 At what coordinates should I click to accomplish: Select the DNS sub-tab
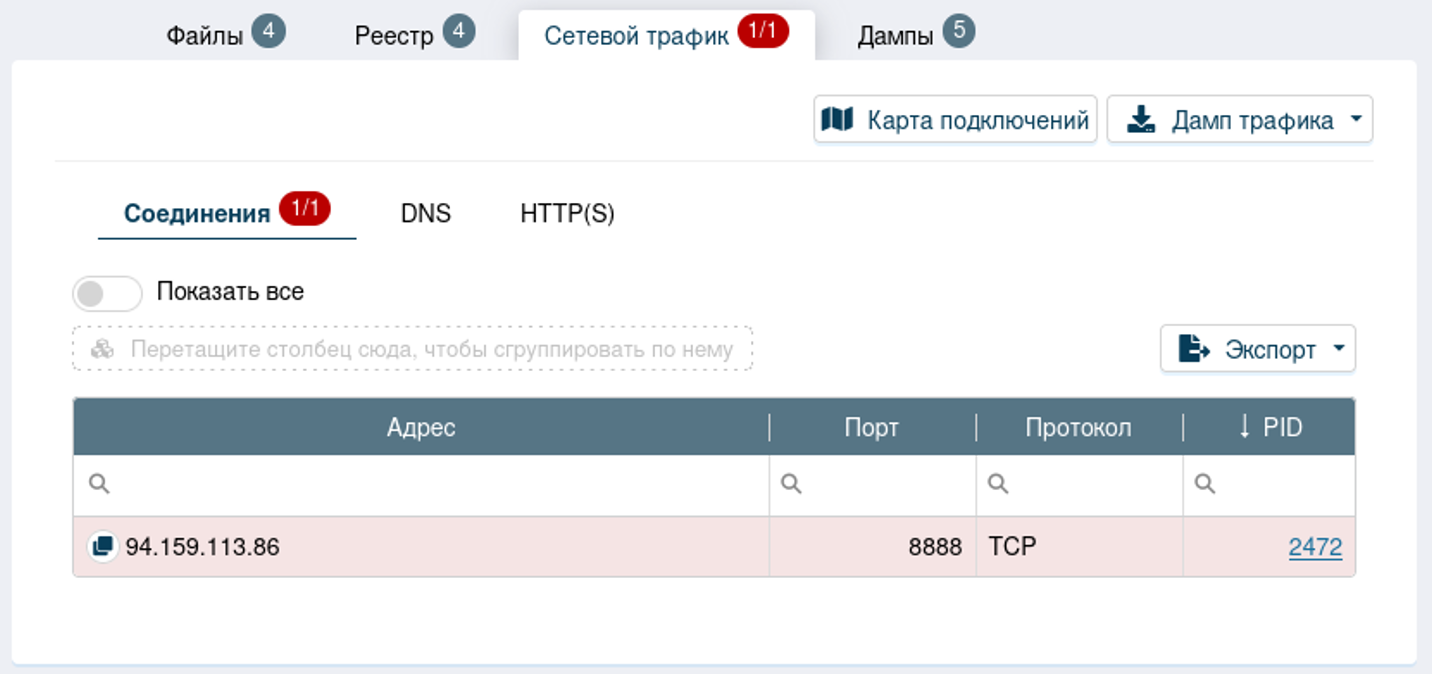426,213
